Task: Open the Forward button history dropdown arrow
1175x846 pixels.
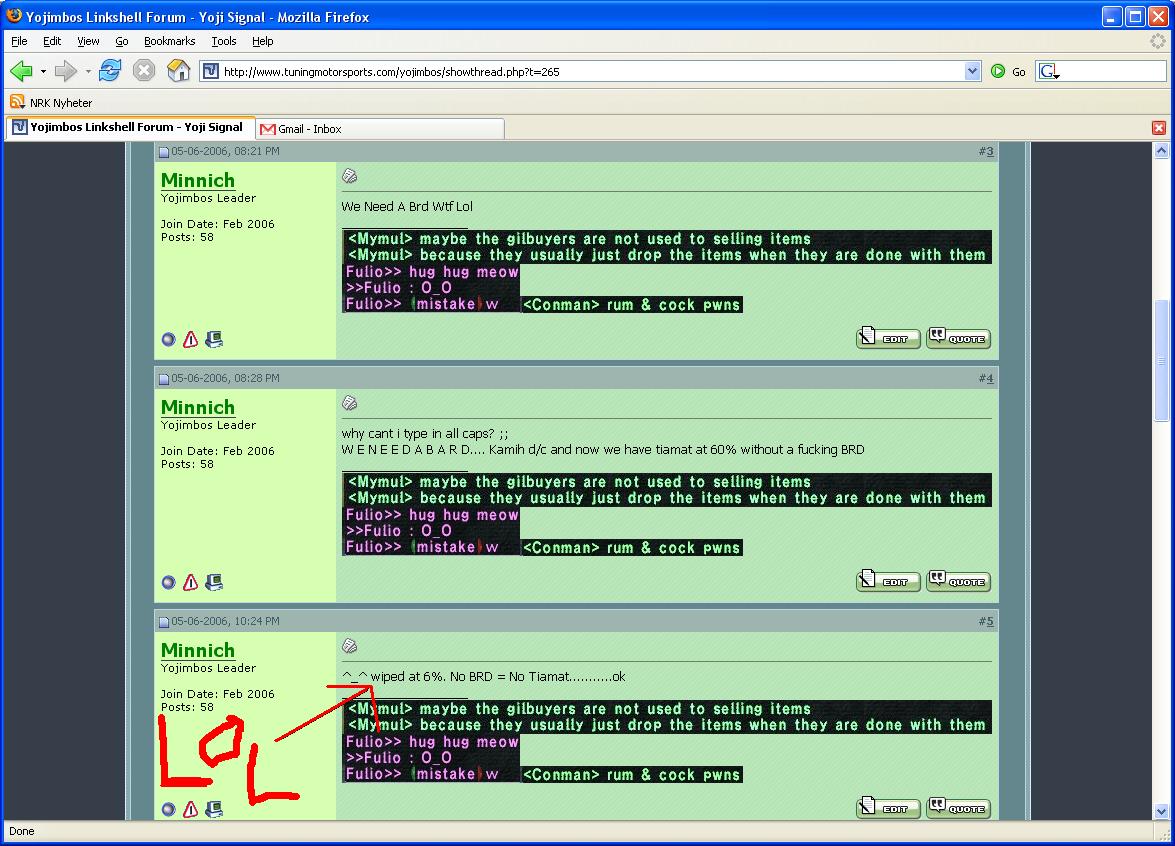Action: (88, 71)
